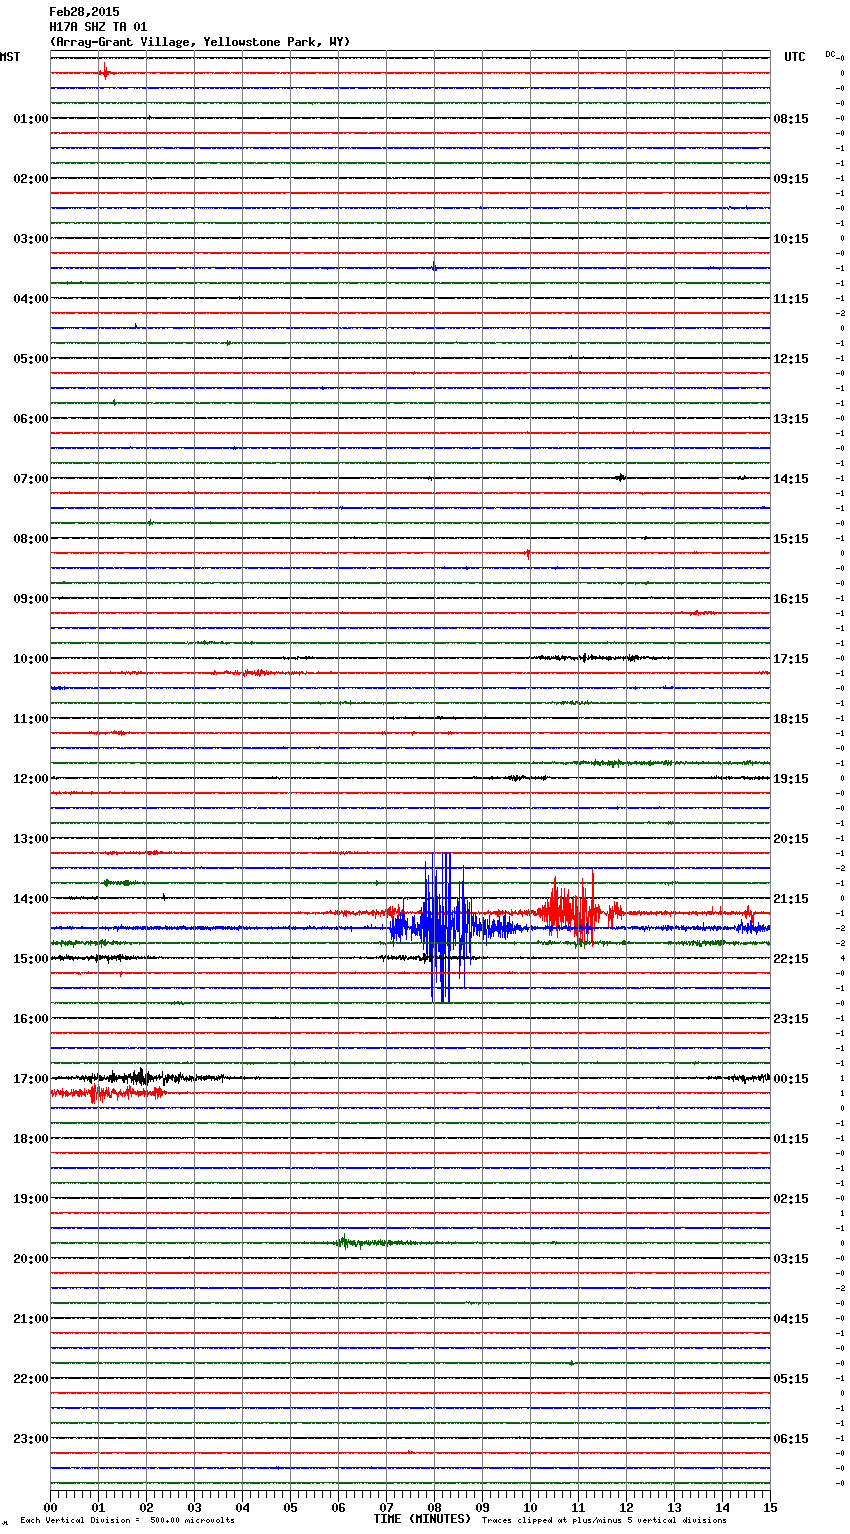This screenshot has width=850, height=1534.
Task: Click the Each Vertical Division 500.00 microvolts note
Action: (127, 1521)
